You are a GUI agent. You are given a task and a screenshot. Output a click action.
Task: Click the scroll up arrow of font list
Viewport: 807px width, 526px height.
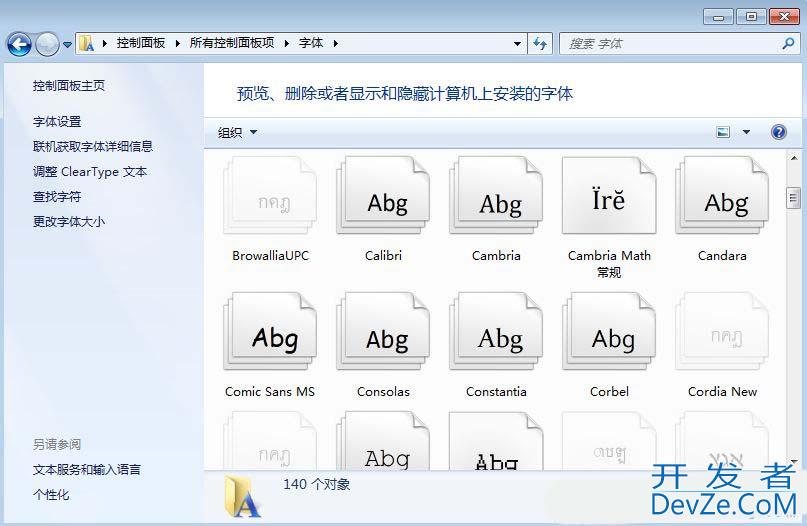click(794, 159)
